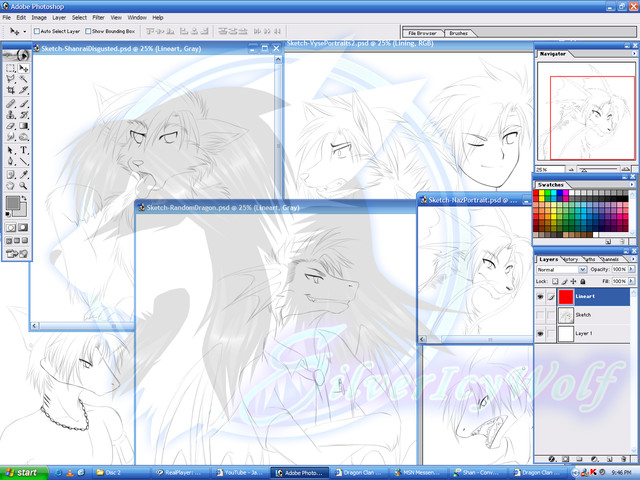
Task: Open the Opacity slider arrow
Action: coord(631,269)
